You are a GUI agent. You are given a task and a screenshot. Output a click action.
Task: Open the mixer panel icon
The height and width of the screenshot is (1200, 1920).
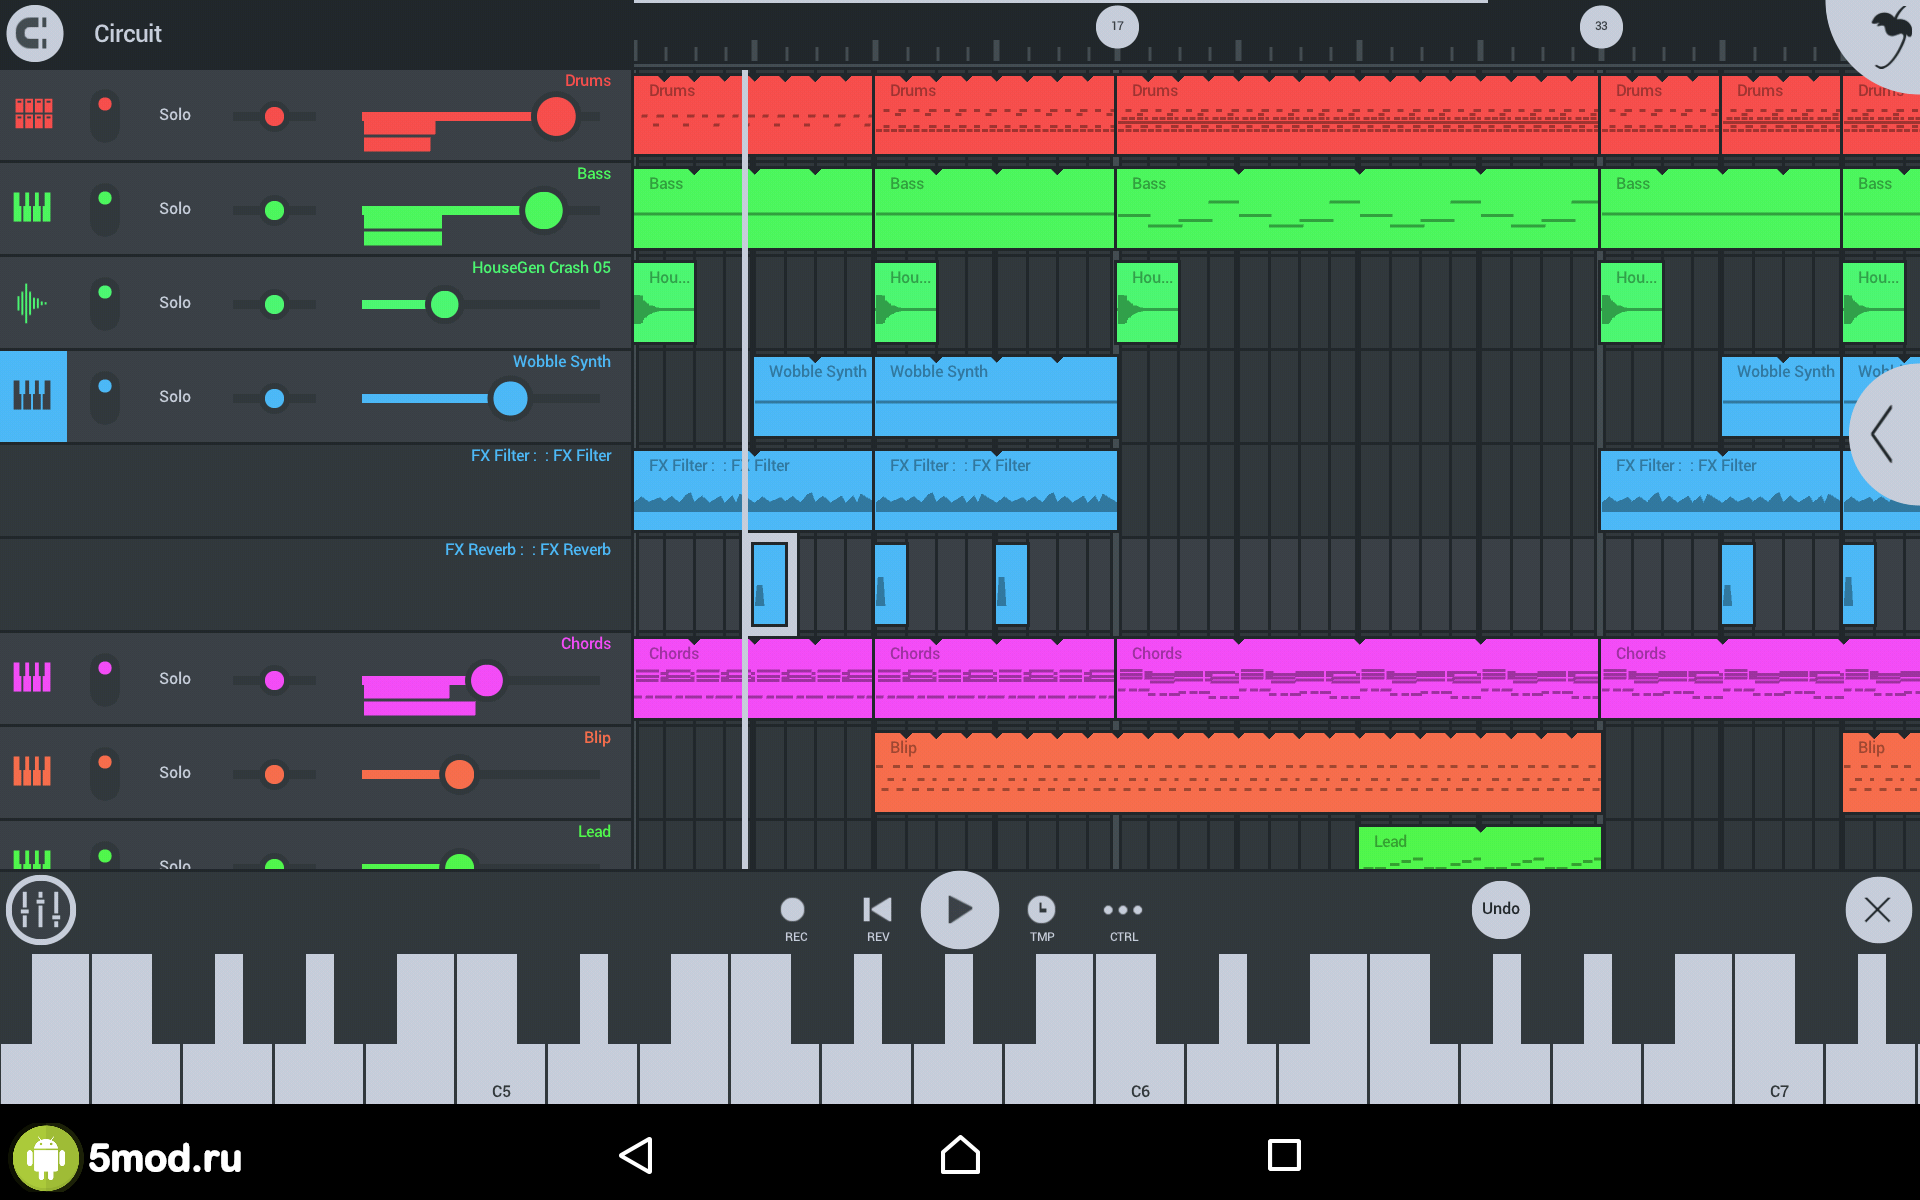[x=41, y=910]
